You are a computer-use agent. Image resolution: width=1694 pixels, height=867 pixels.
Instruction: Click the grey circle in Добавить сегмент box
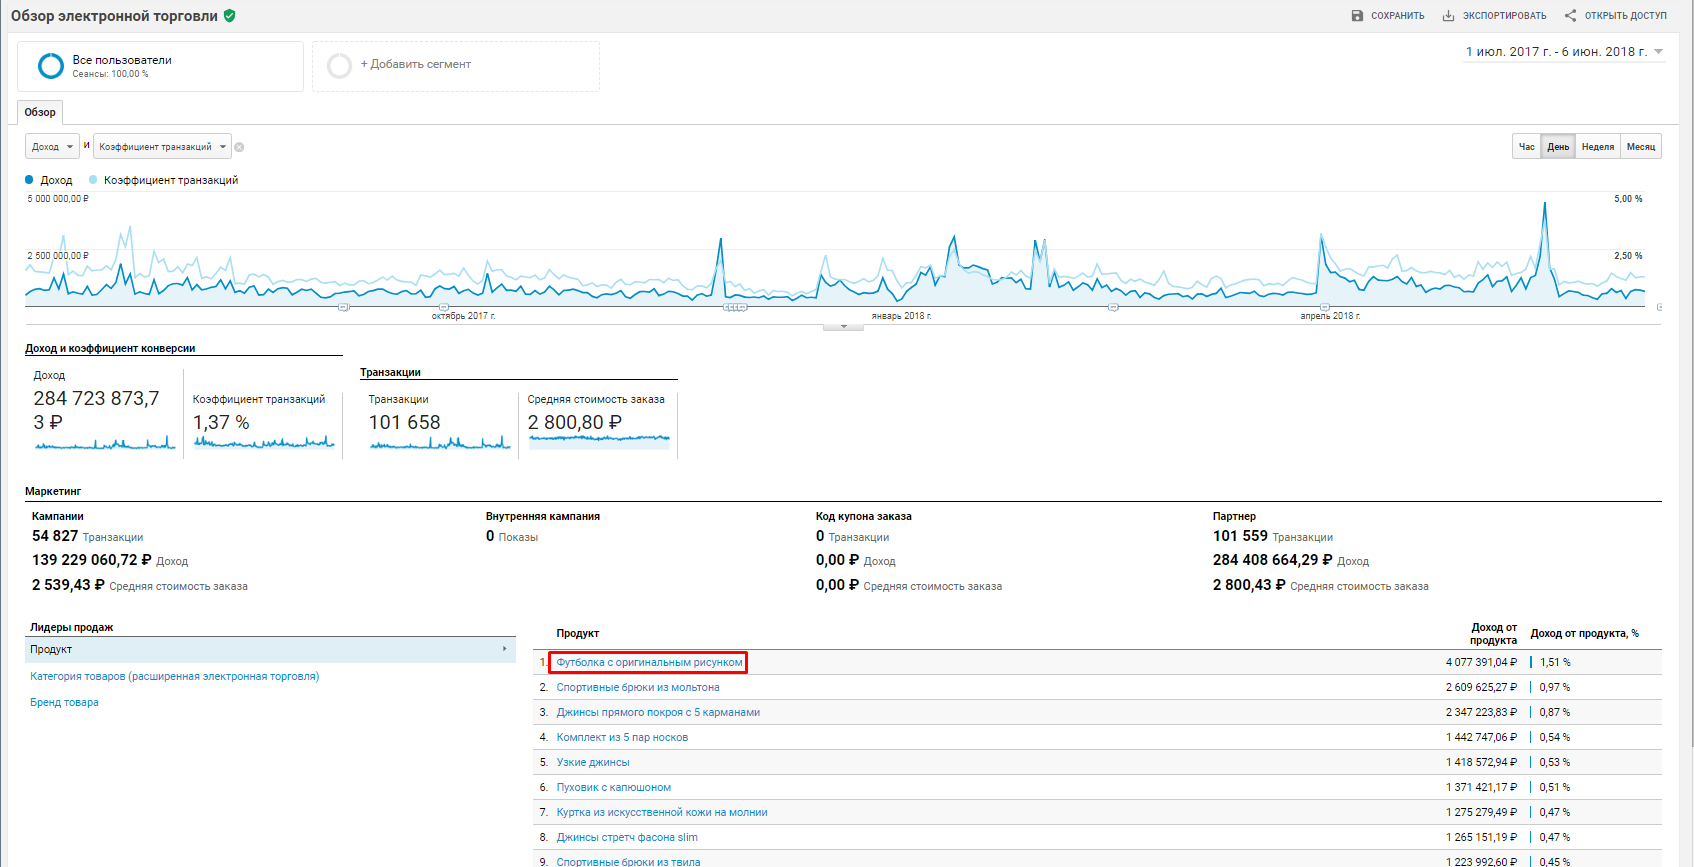pyautogui.click(x=340, y=66)
